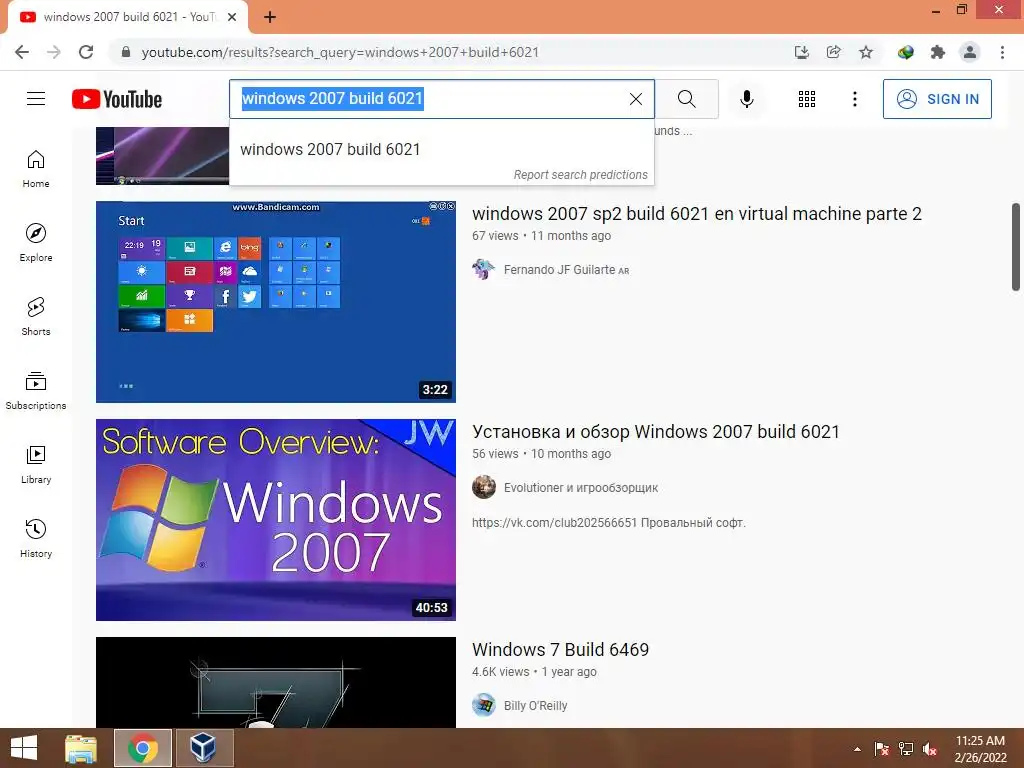Open thumbnail of sp2 build 6021 video
Screen dimensions: 1024x768
[x=276, y=302]
